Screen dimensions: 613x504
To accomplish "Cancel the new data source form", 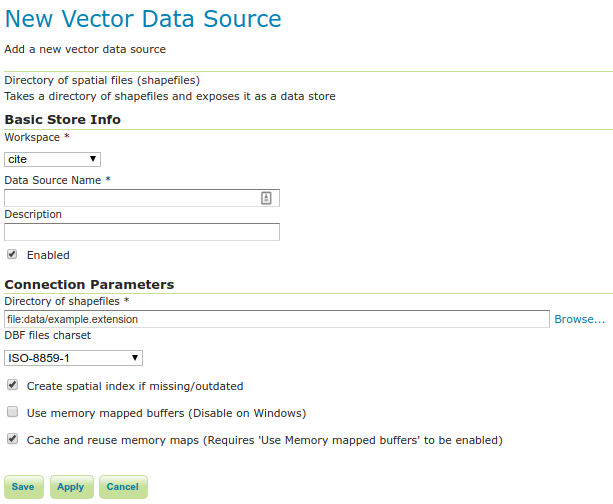I will click(x=122, y=487).
